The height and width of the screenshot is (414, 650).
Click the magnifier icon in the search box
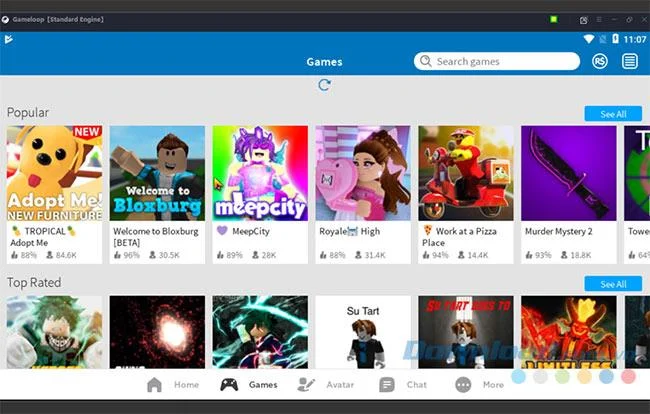pyautogui.click(x=425, y=61)
